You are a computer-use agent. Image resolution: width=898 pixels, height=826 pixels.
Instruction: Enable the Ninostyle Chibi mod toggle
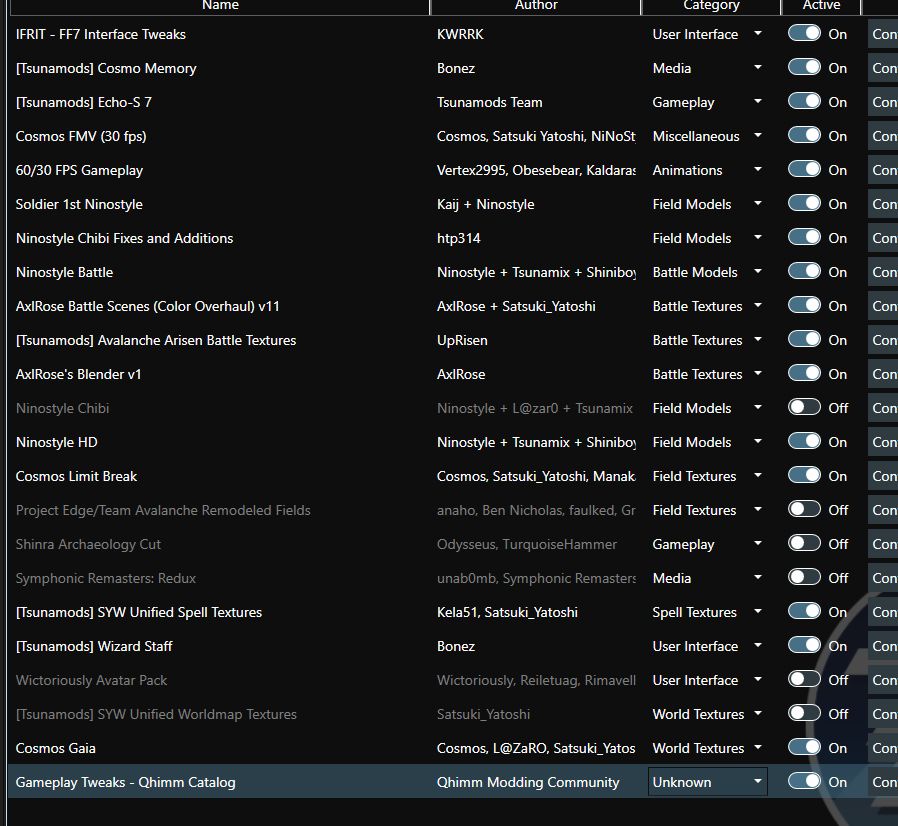tap(804, 407)
